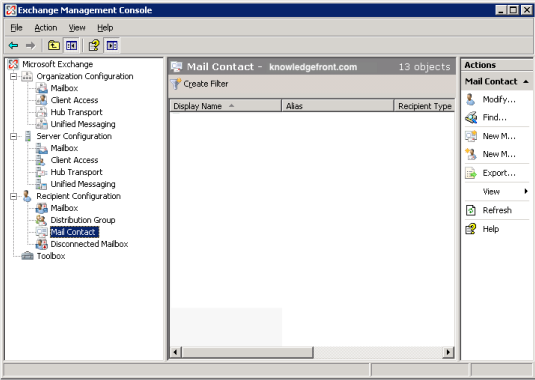Toggle the show/hide action pane icon
The width and height of the screenshot is (535, 380).
112,45
